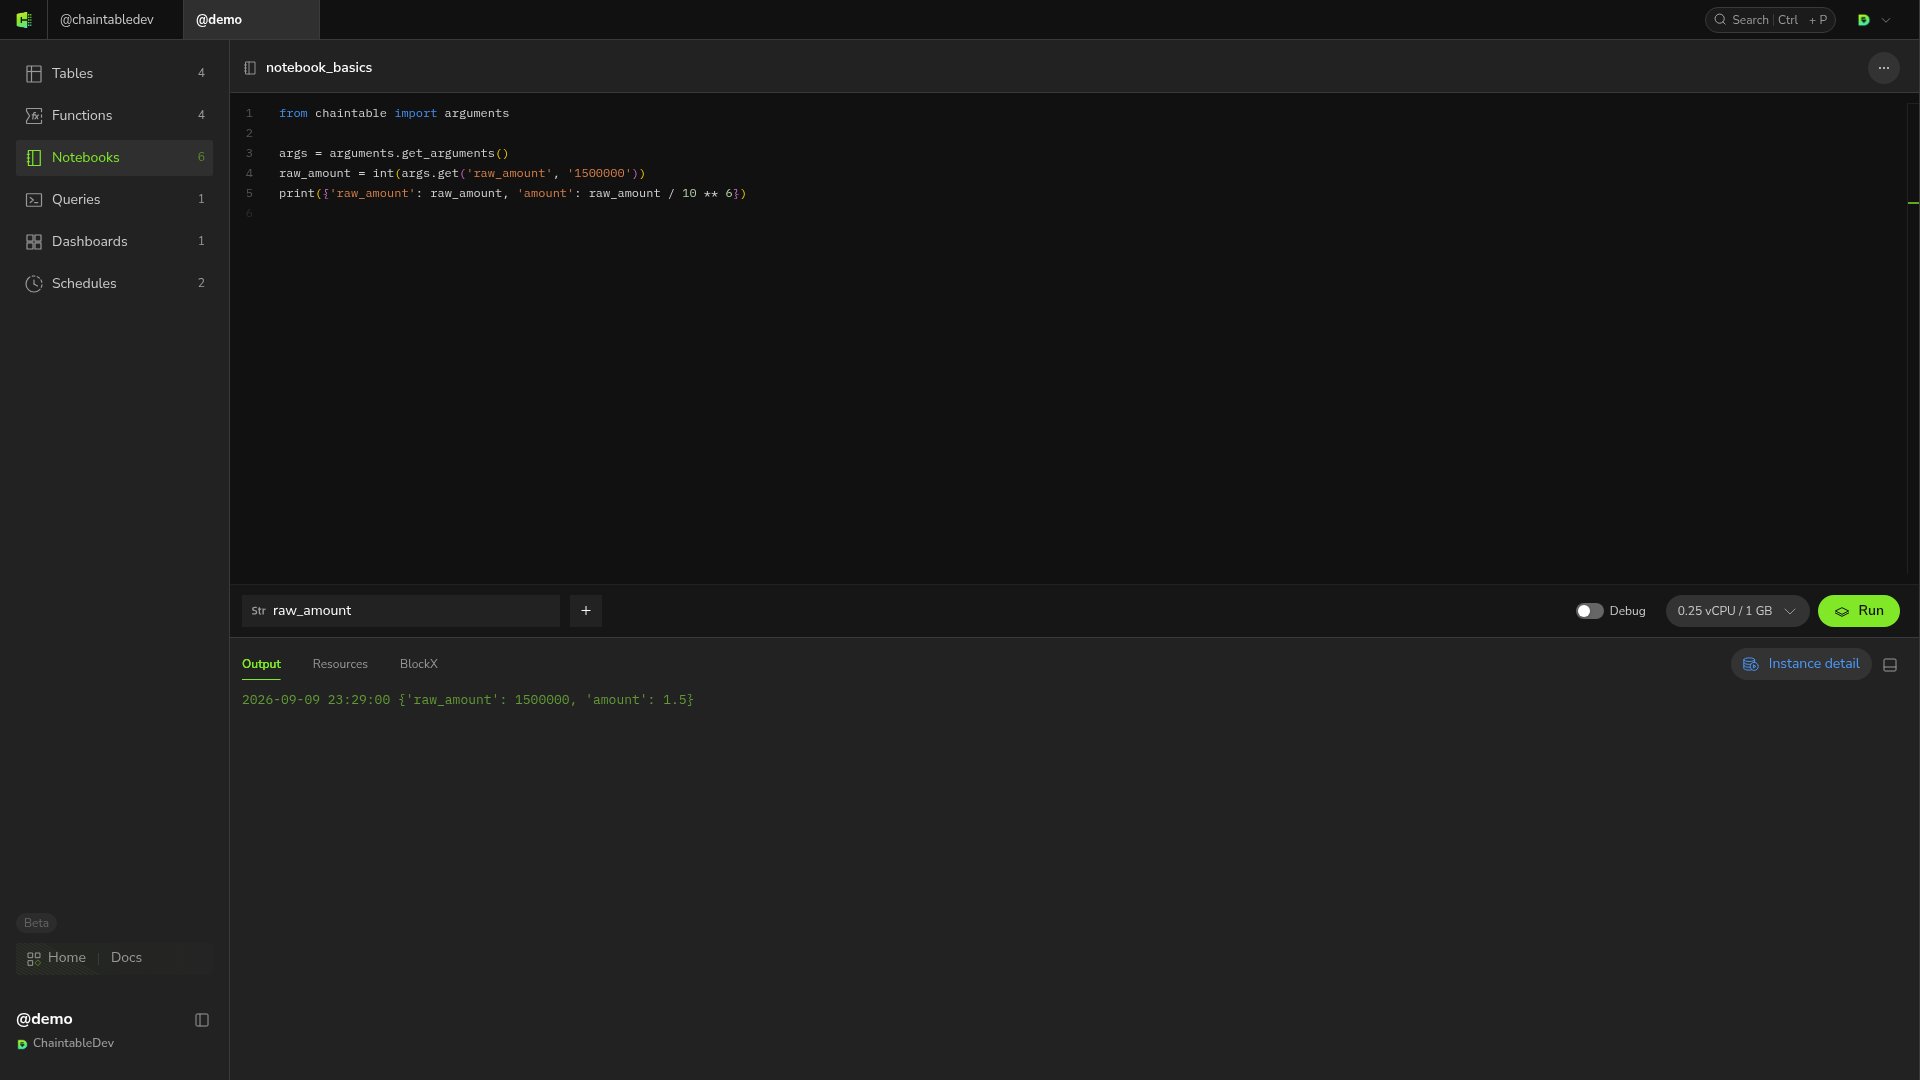Open the Docs link

[x=126, y=958]
